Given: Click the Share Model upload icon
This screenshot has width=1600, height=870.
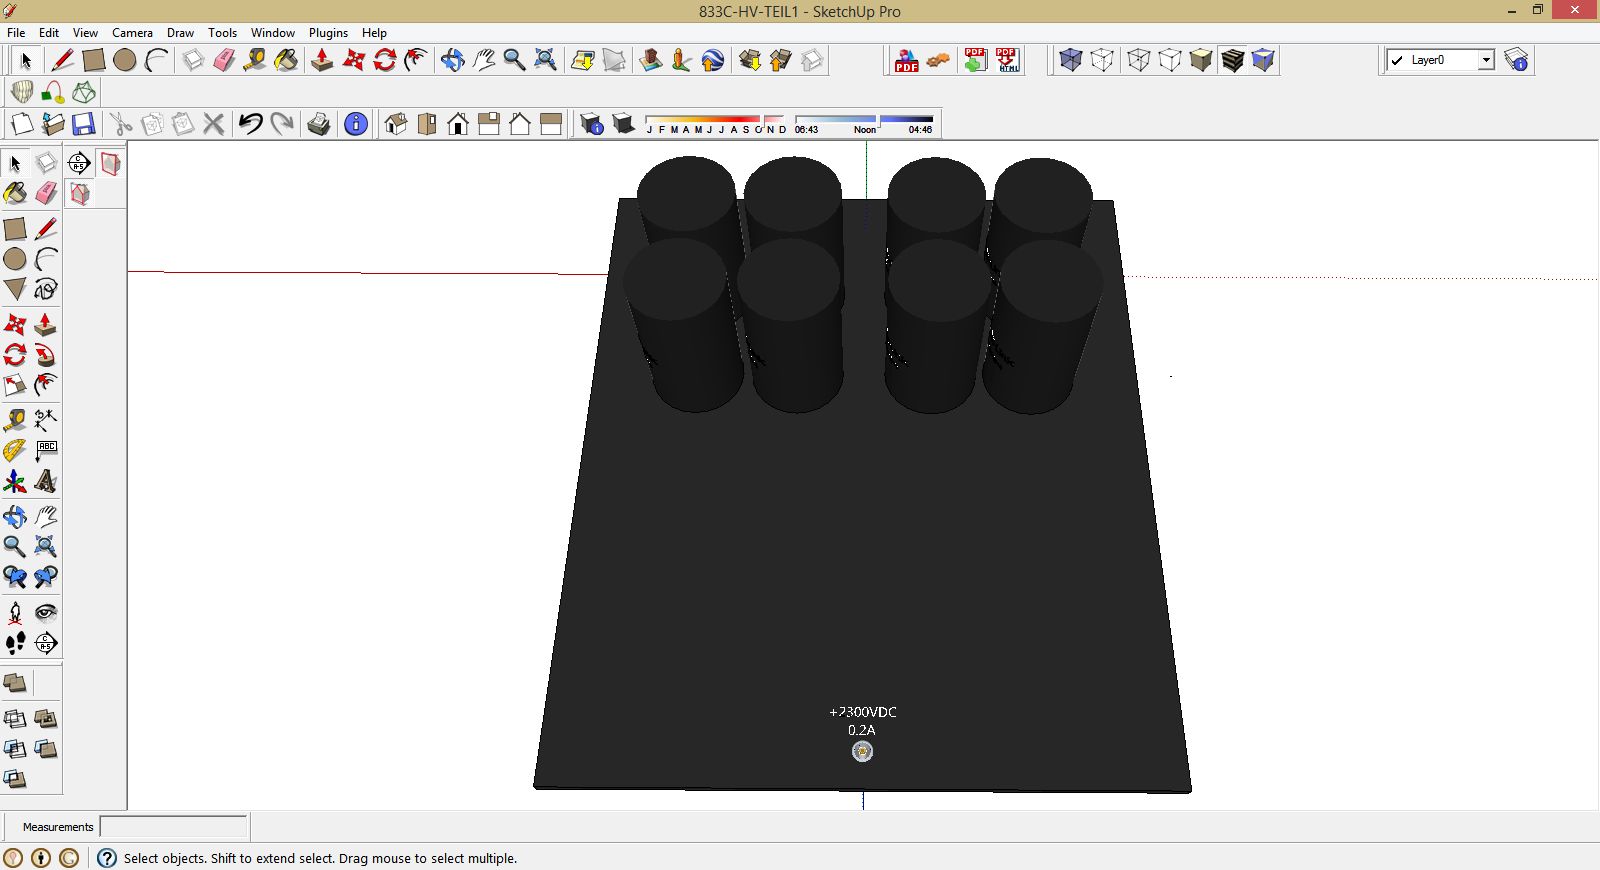Looking at the screenshot, I should click(781, 60).
